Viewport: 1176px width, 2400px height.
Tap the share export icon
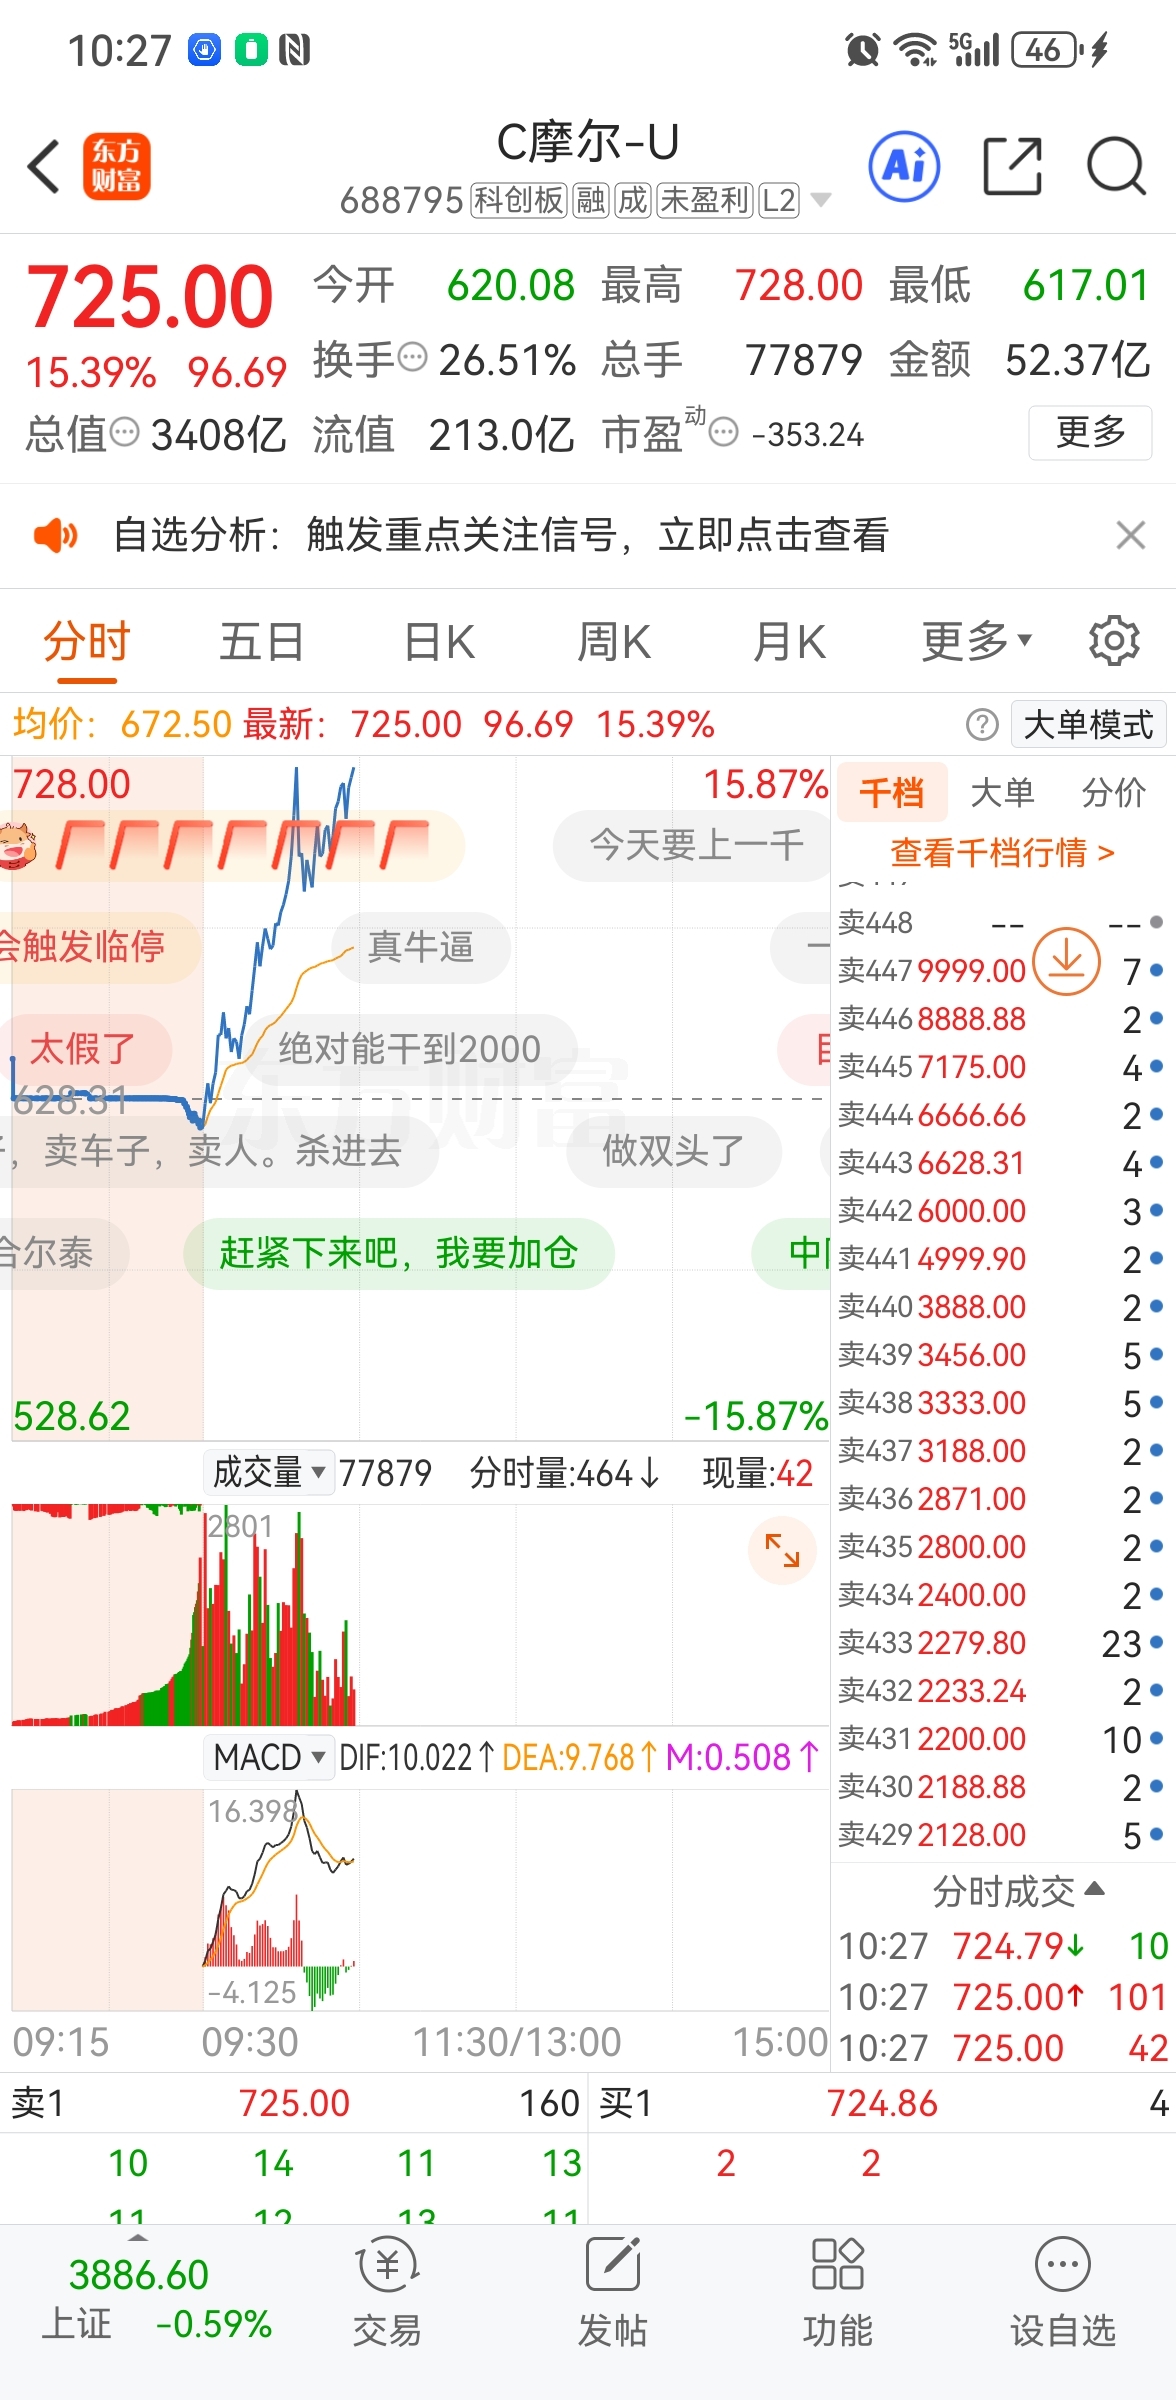click(x=1013, y=166)
